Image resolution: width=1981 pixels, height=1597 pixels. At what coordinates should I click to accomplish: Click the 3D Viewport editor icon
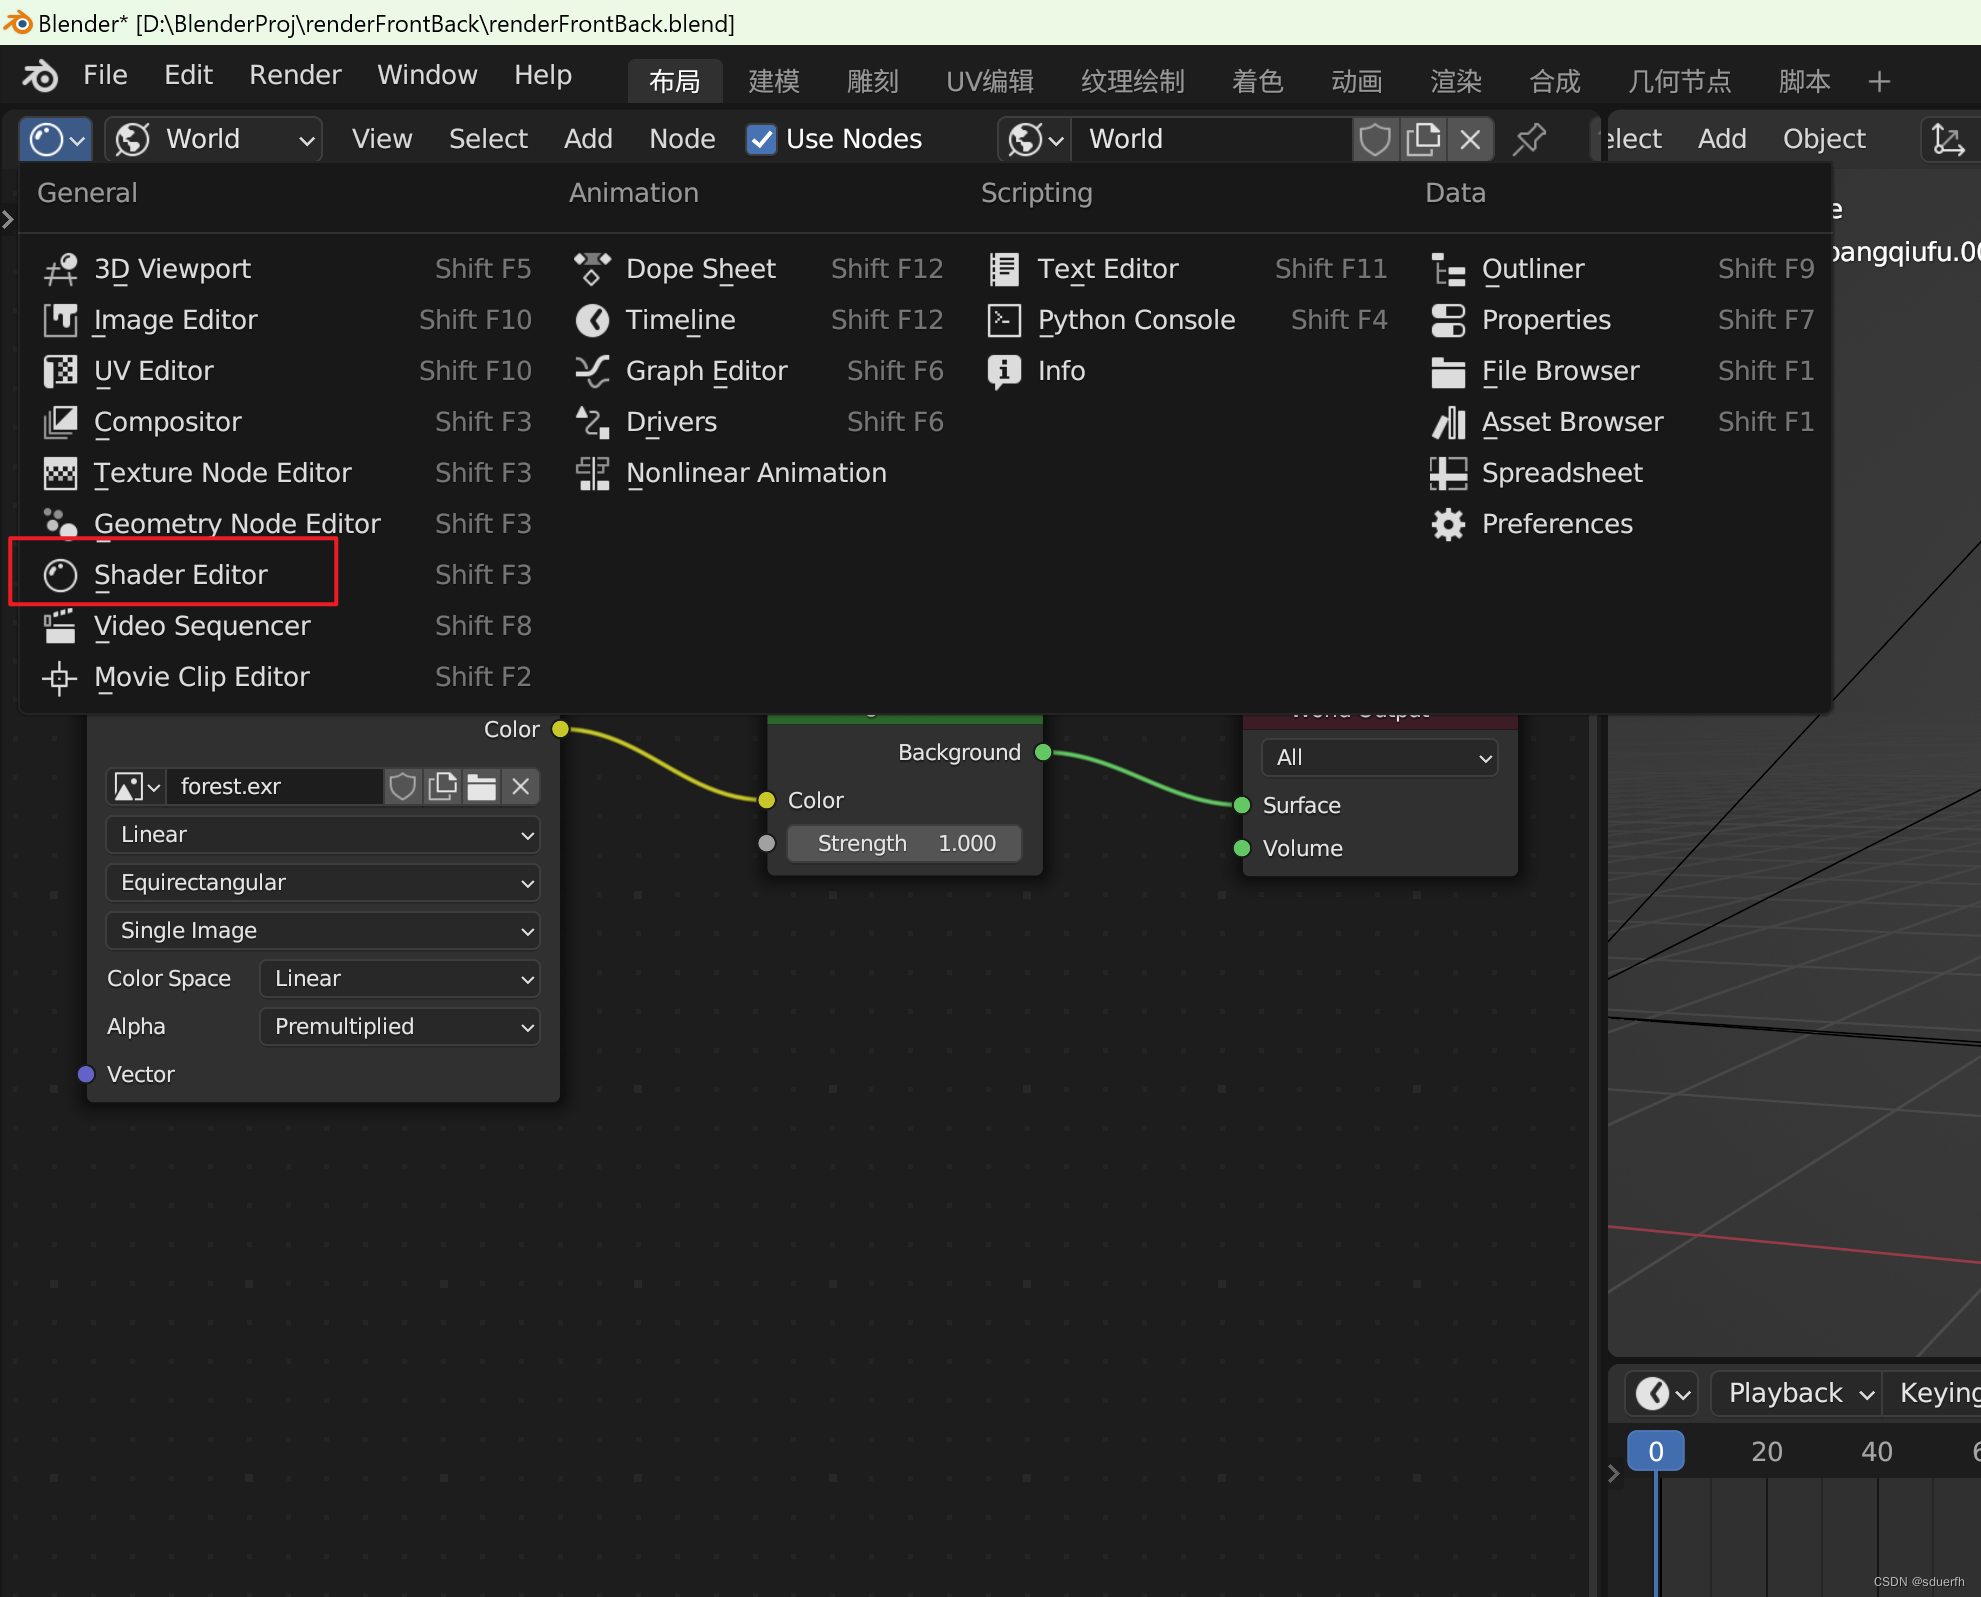[60, 269]
